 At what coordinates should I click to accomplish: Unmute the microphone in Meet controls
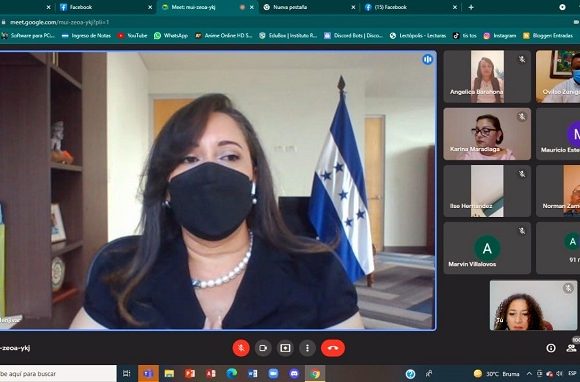pyautogui.click(x=241, y=348)
